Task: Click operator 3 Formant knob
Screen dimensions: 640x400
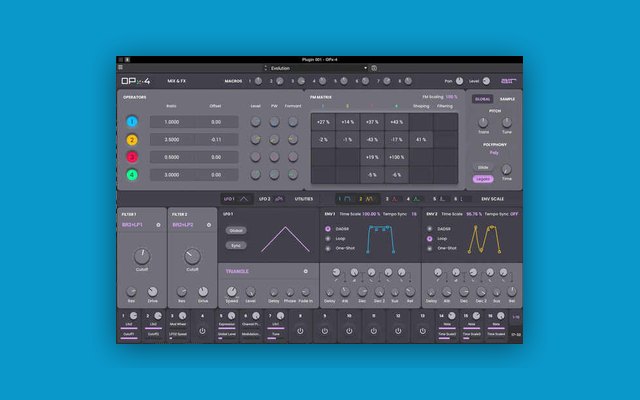Action: pos(293,157)
